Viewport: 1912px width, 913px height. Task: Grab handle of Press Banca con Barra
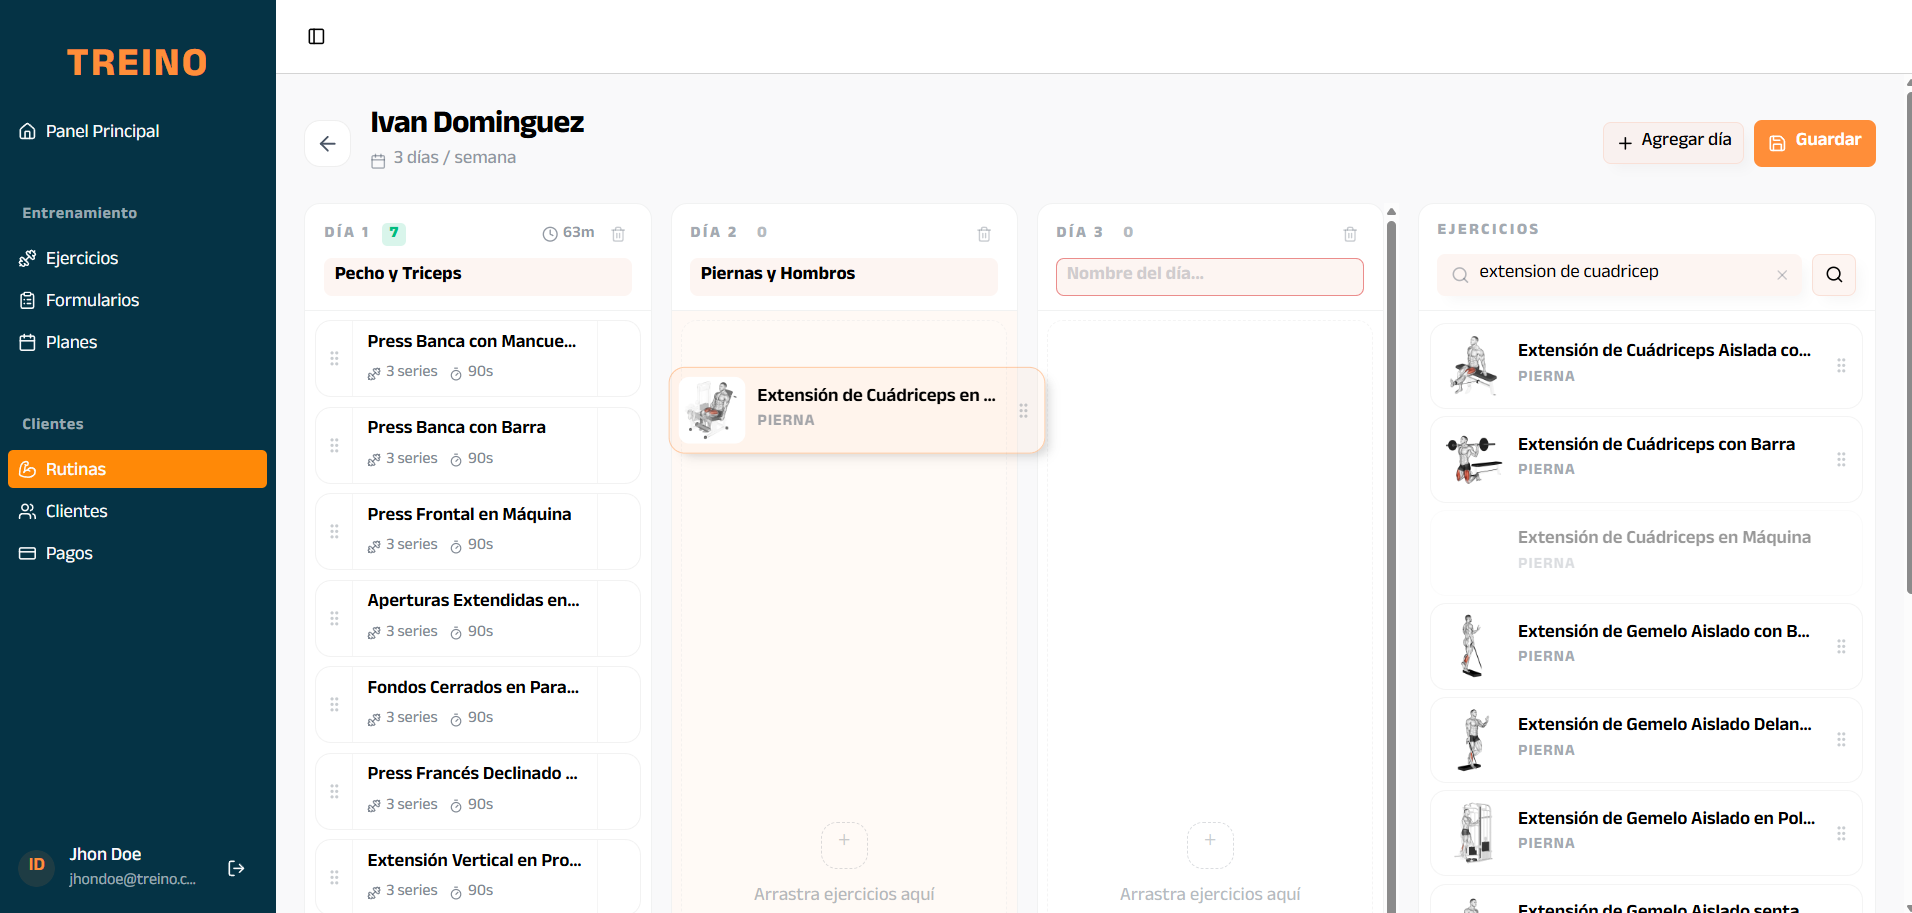coord(334,445)
